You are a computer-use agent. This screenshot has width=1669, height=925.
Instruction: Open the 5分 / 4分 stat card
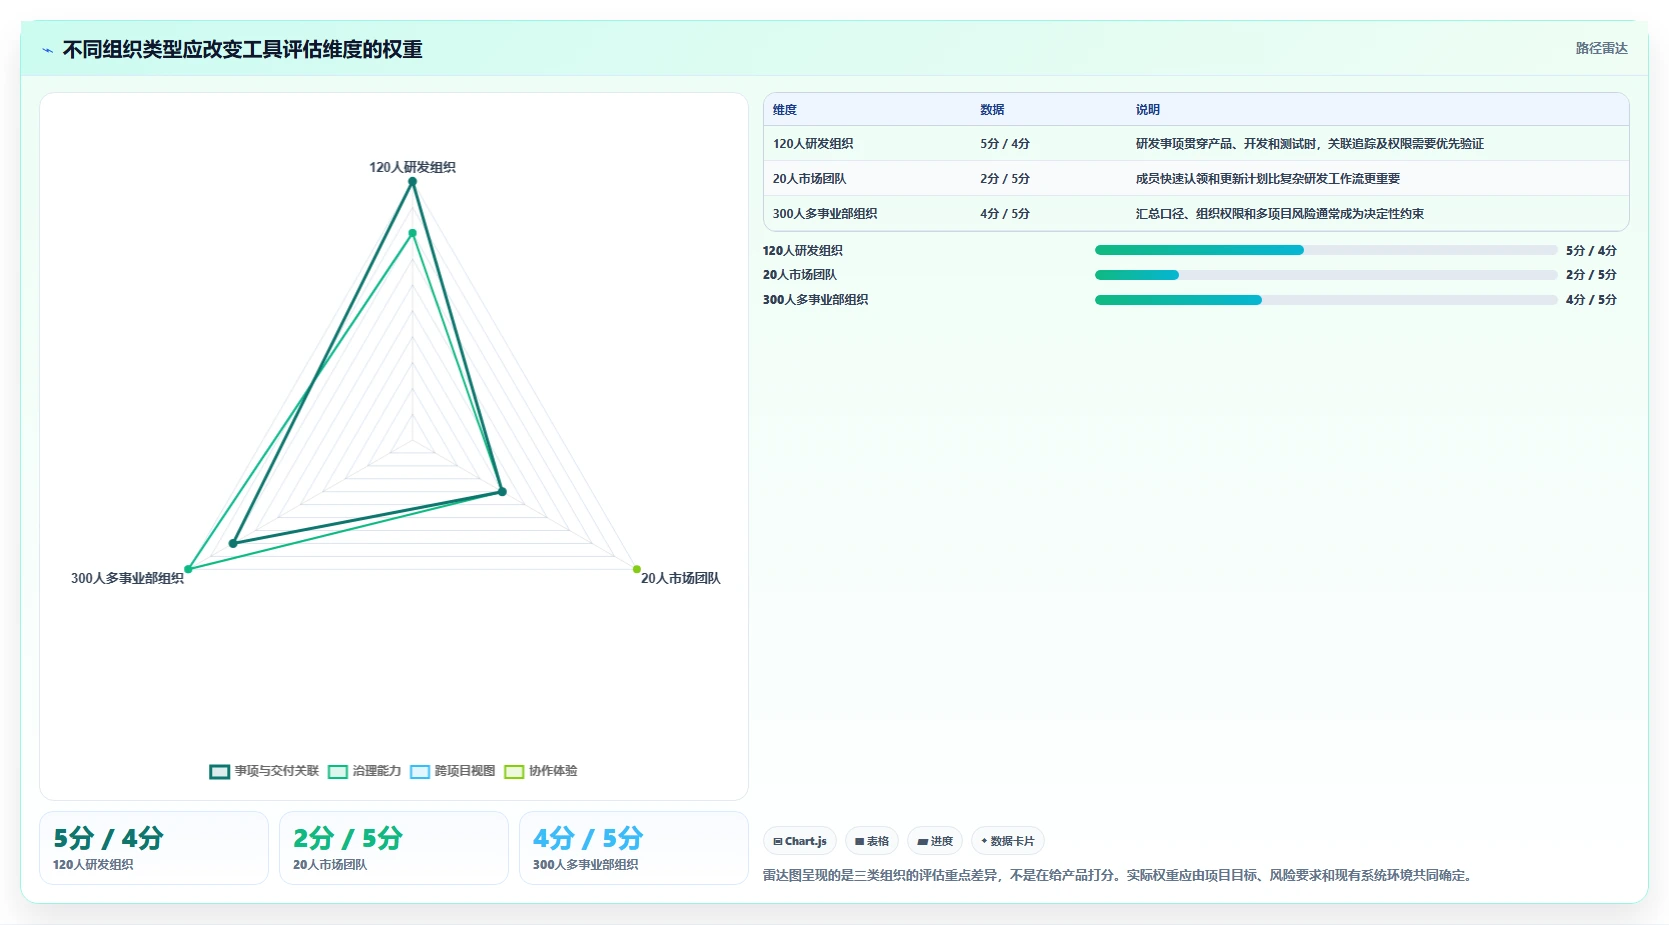click(154, 848)
